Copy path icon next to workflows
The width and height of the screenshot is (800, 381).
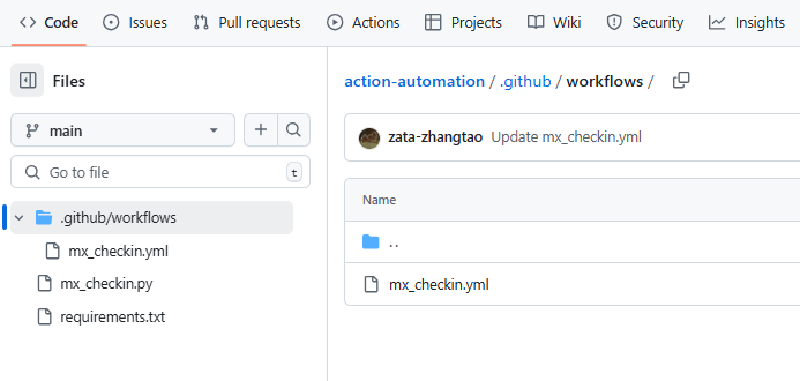click(681, 81)
